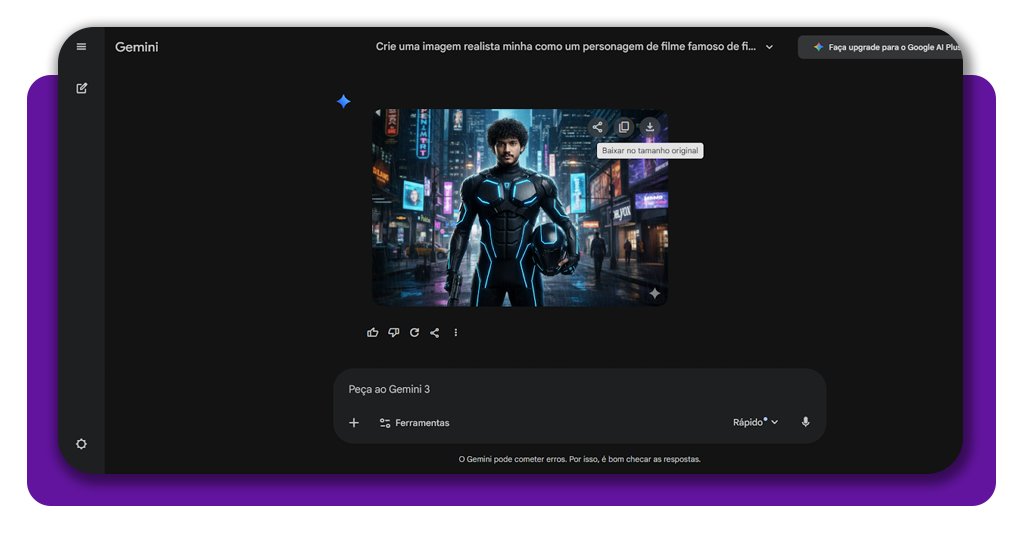
Task: Open the hamburger main menu
Action: tap(81, 47)
